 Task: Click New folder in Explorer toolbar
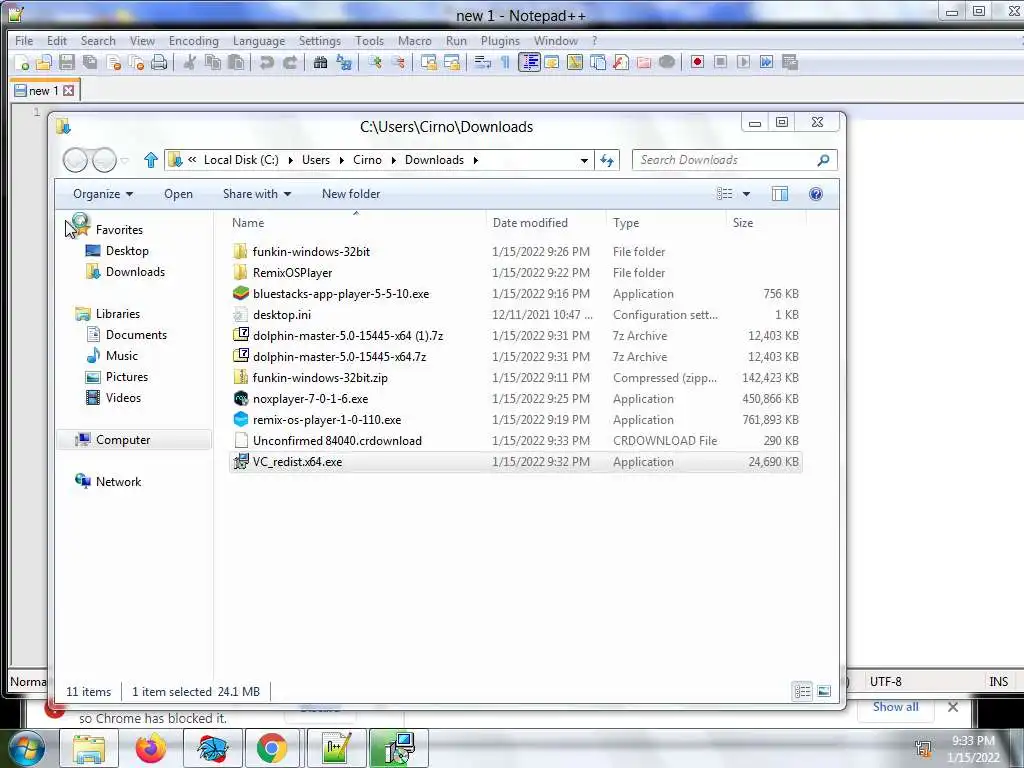pos(351,194)
